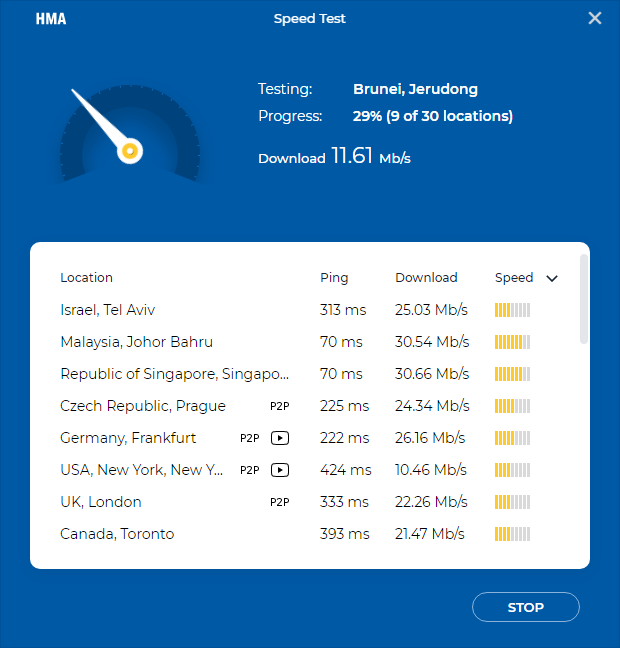This screenshot has width=620, height=648.
Task: Select Malaysia, Johor Bahru location
Action: click(136, 342)
